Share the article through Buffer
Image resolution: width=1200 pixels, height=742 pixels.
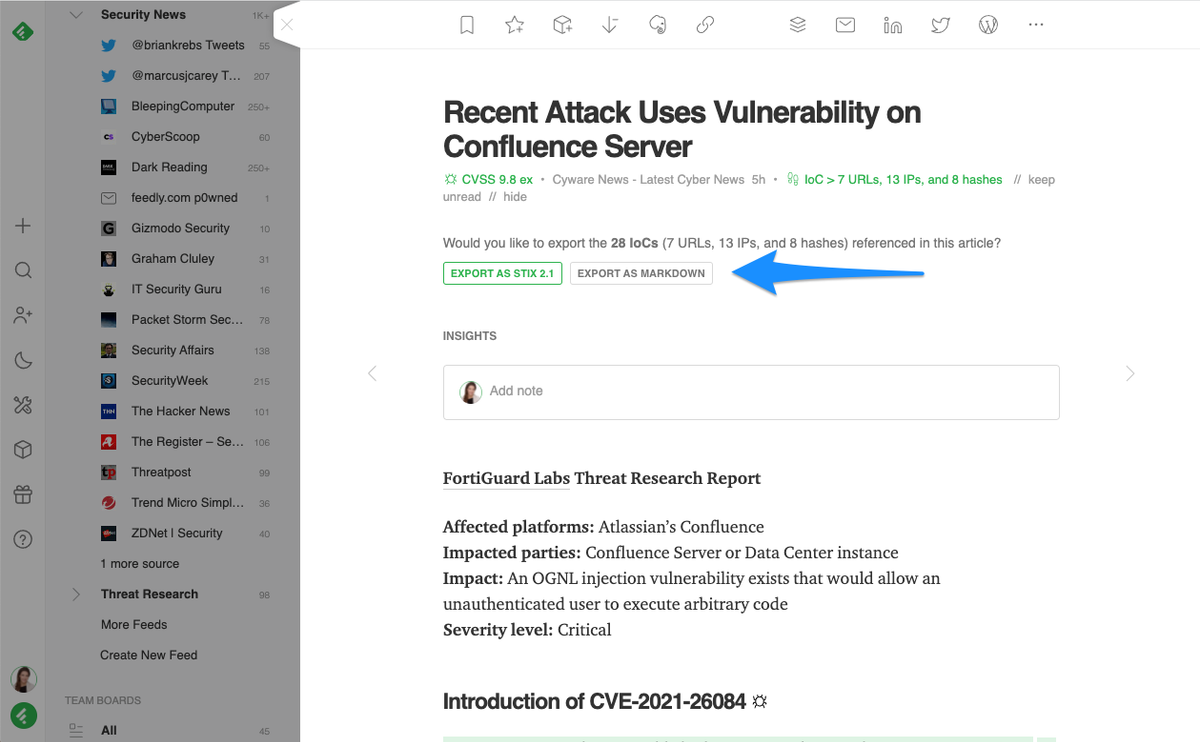tap(798, 25)
